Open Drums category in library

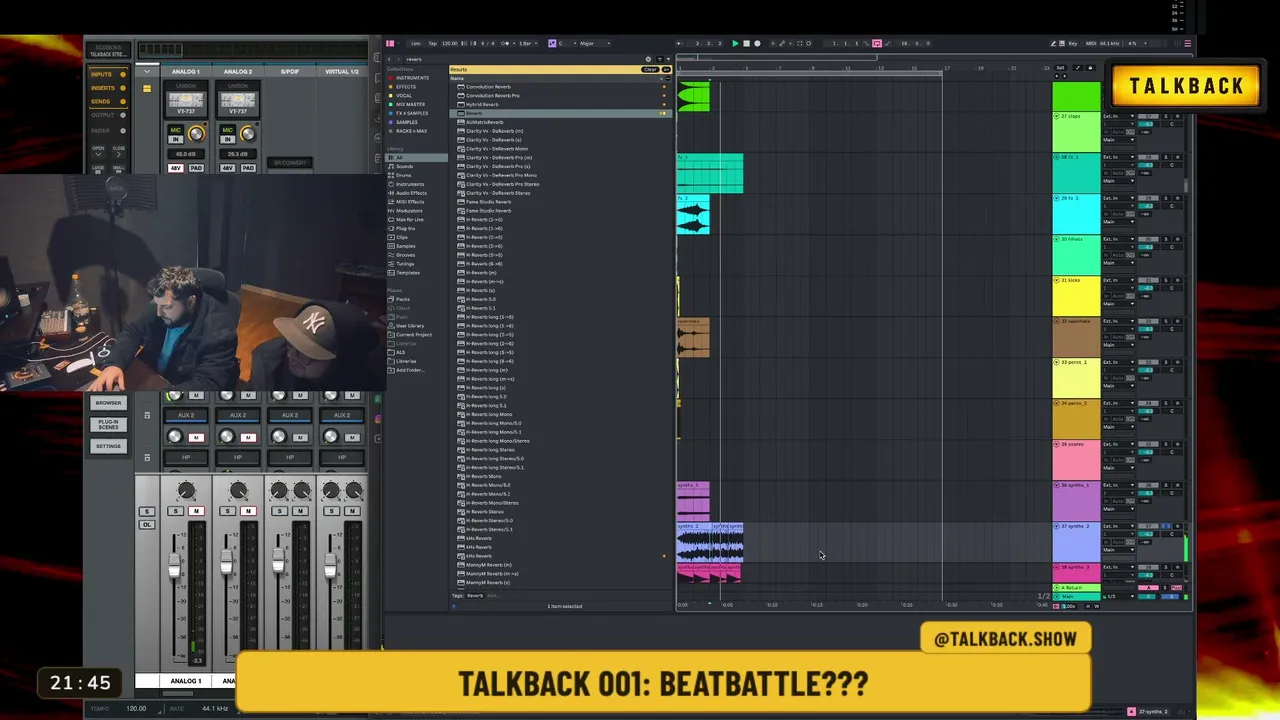(403, 175)
